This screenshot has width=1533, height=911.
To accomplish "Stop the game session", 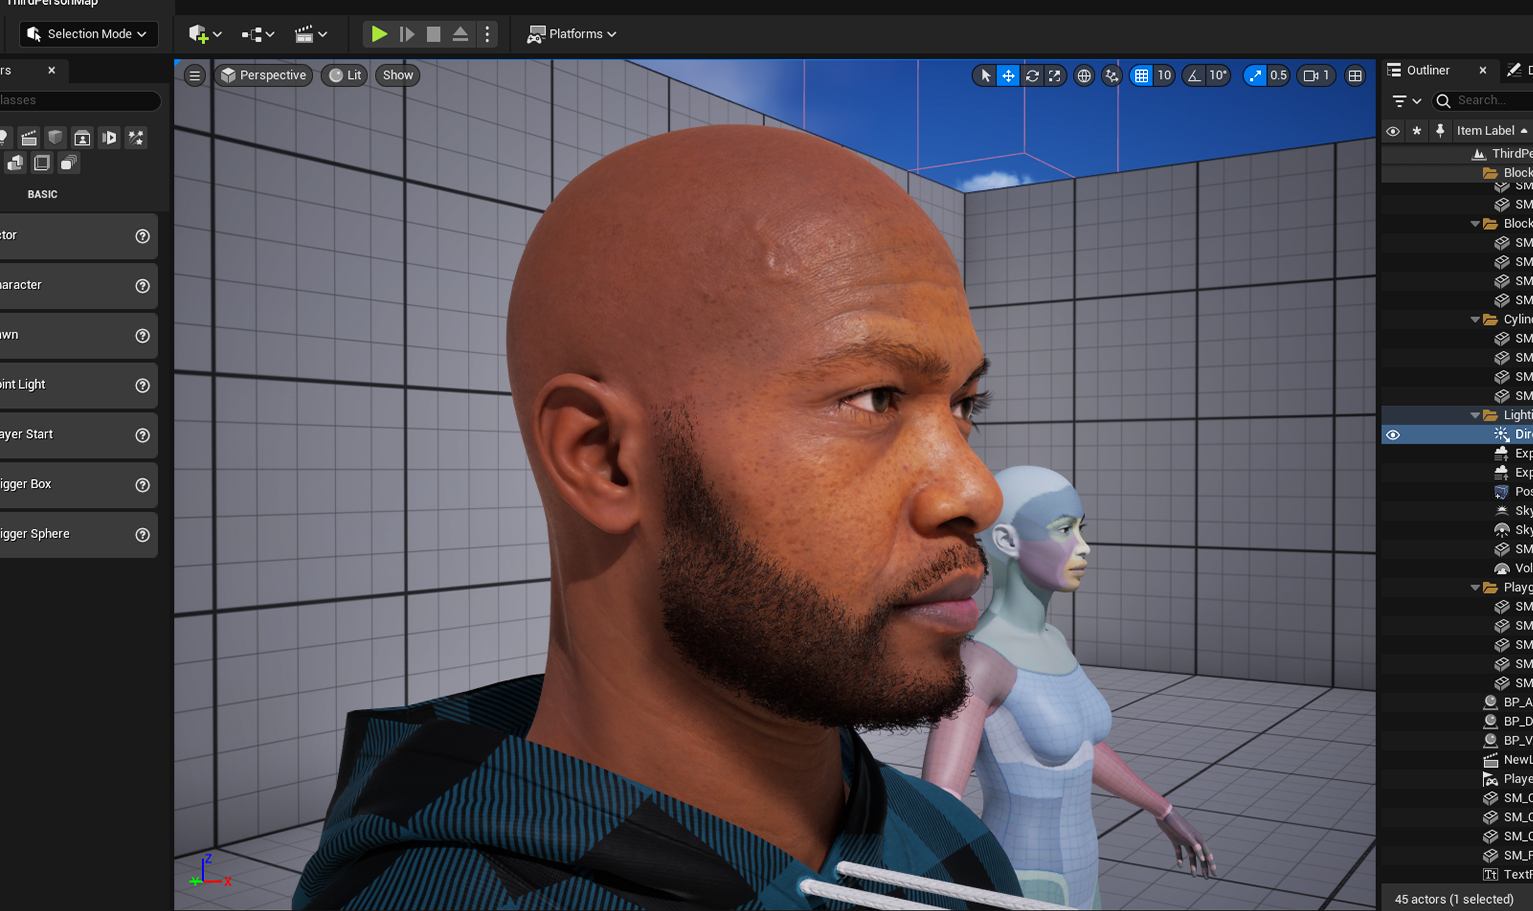I will tap(433, 33).
